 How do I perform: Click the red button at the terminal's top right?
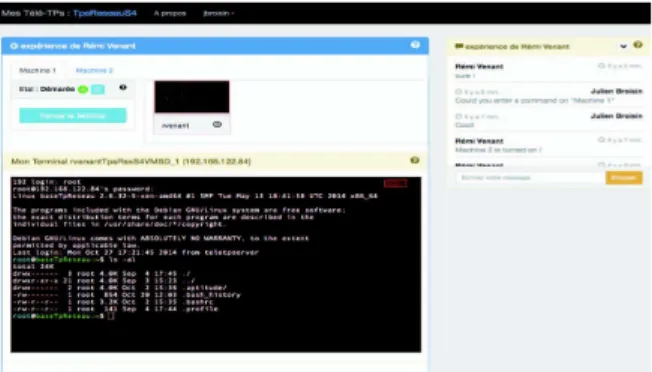click(x=395, y=183)
